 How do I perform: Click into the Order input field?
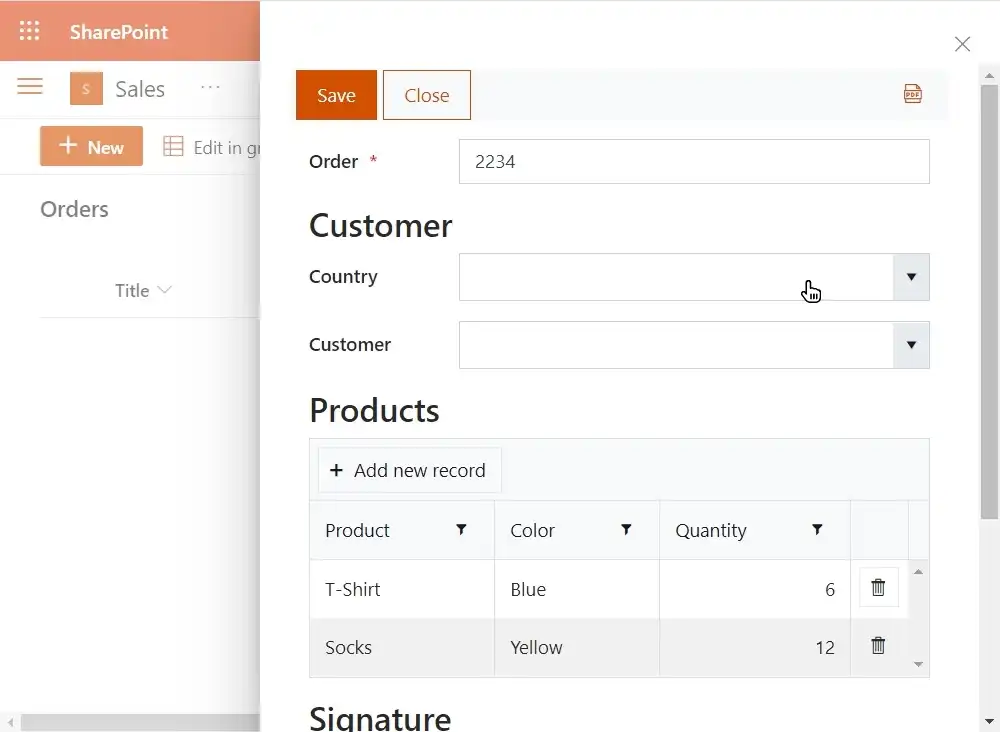694,161
